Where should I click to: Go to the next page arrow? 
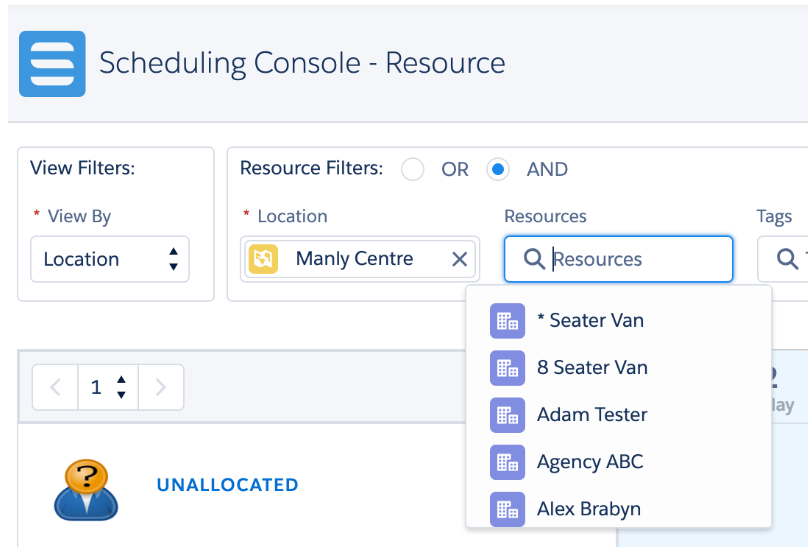pyautogui.click(x=161, y=386)
